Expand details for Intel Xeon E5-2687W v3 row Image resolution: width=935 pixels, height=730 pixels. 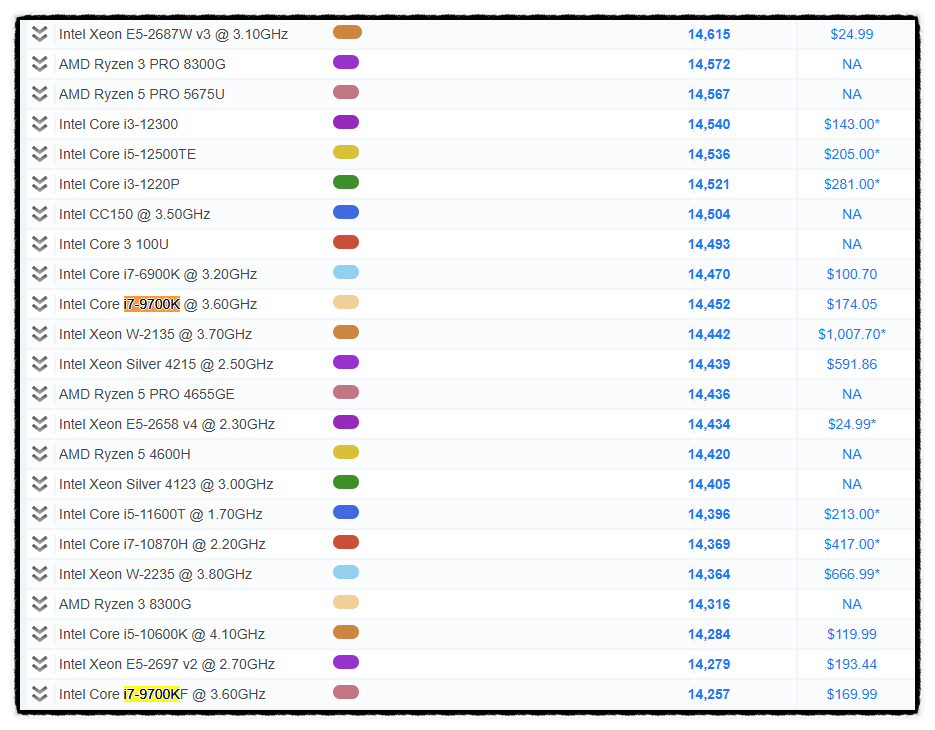coord(39,34)
